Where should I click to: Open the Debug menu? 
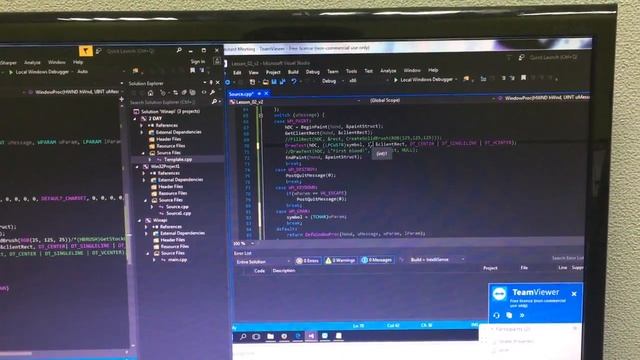pos(313,72)
